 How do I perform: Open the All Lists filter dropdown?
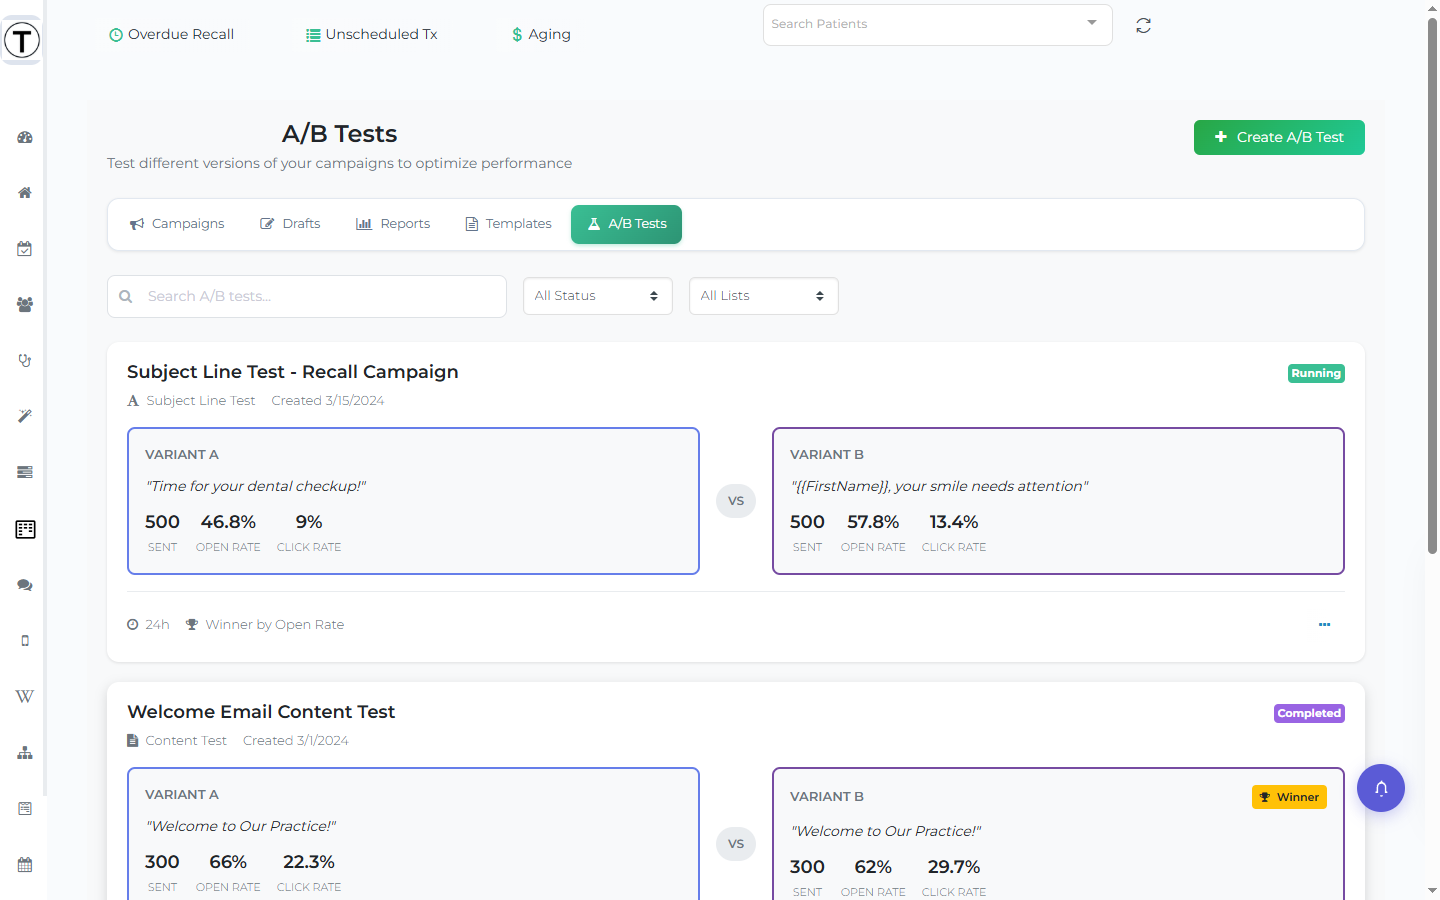coord(764,296)
